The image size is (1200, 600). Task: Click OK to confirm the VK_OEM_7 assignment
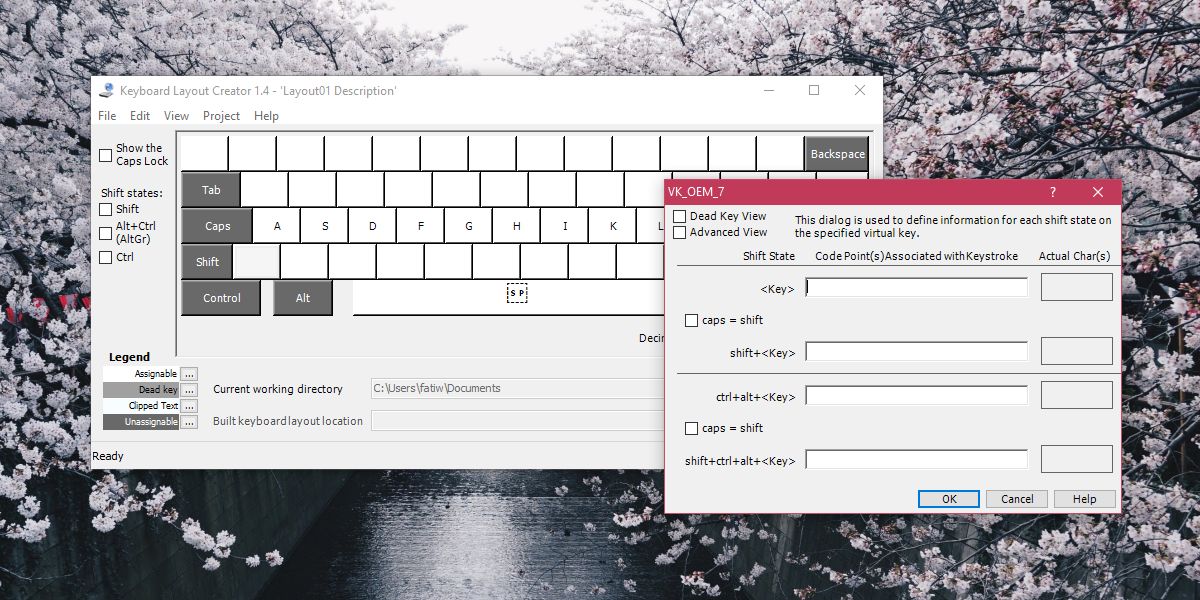(948, 498)
